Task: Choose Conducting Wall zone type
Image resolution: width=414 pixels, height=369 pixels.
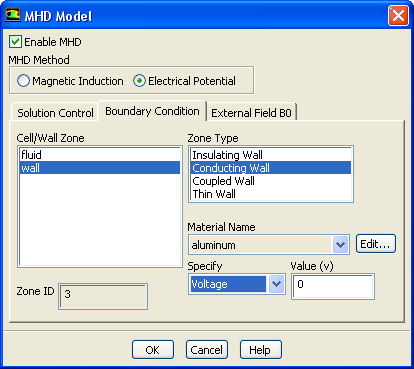Action: pyautogui.click(x=271, y=168)
